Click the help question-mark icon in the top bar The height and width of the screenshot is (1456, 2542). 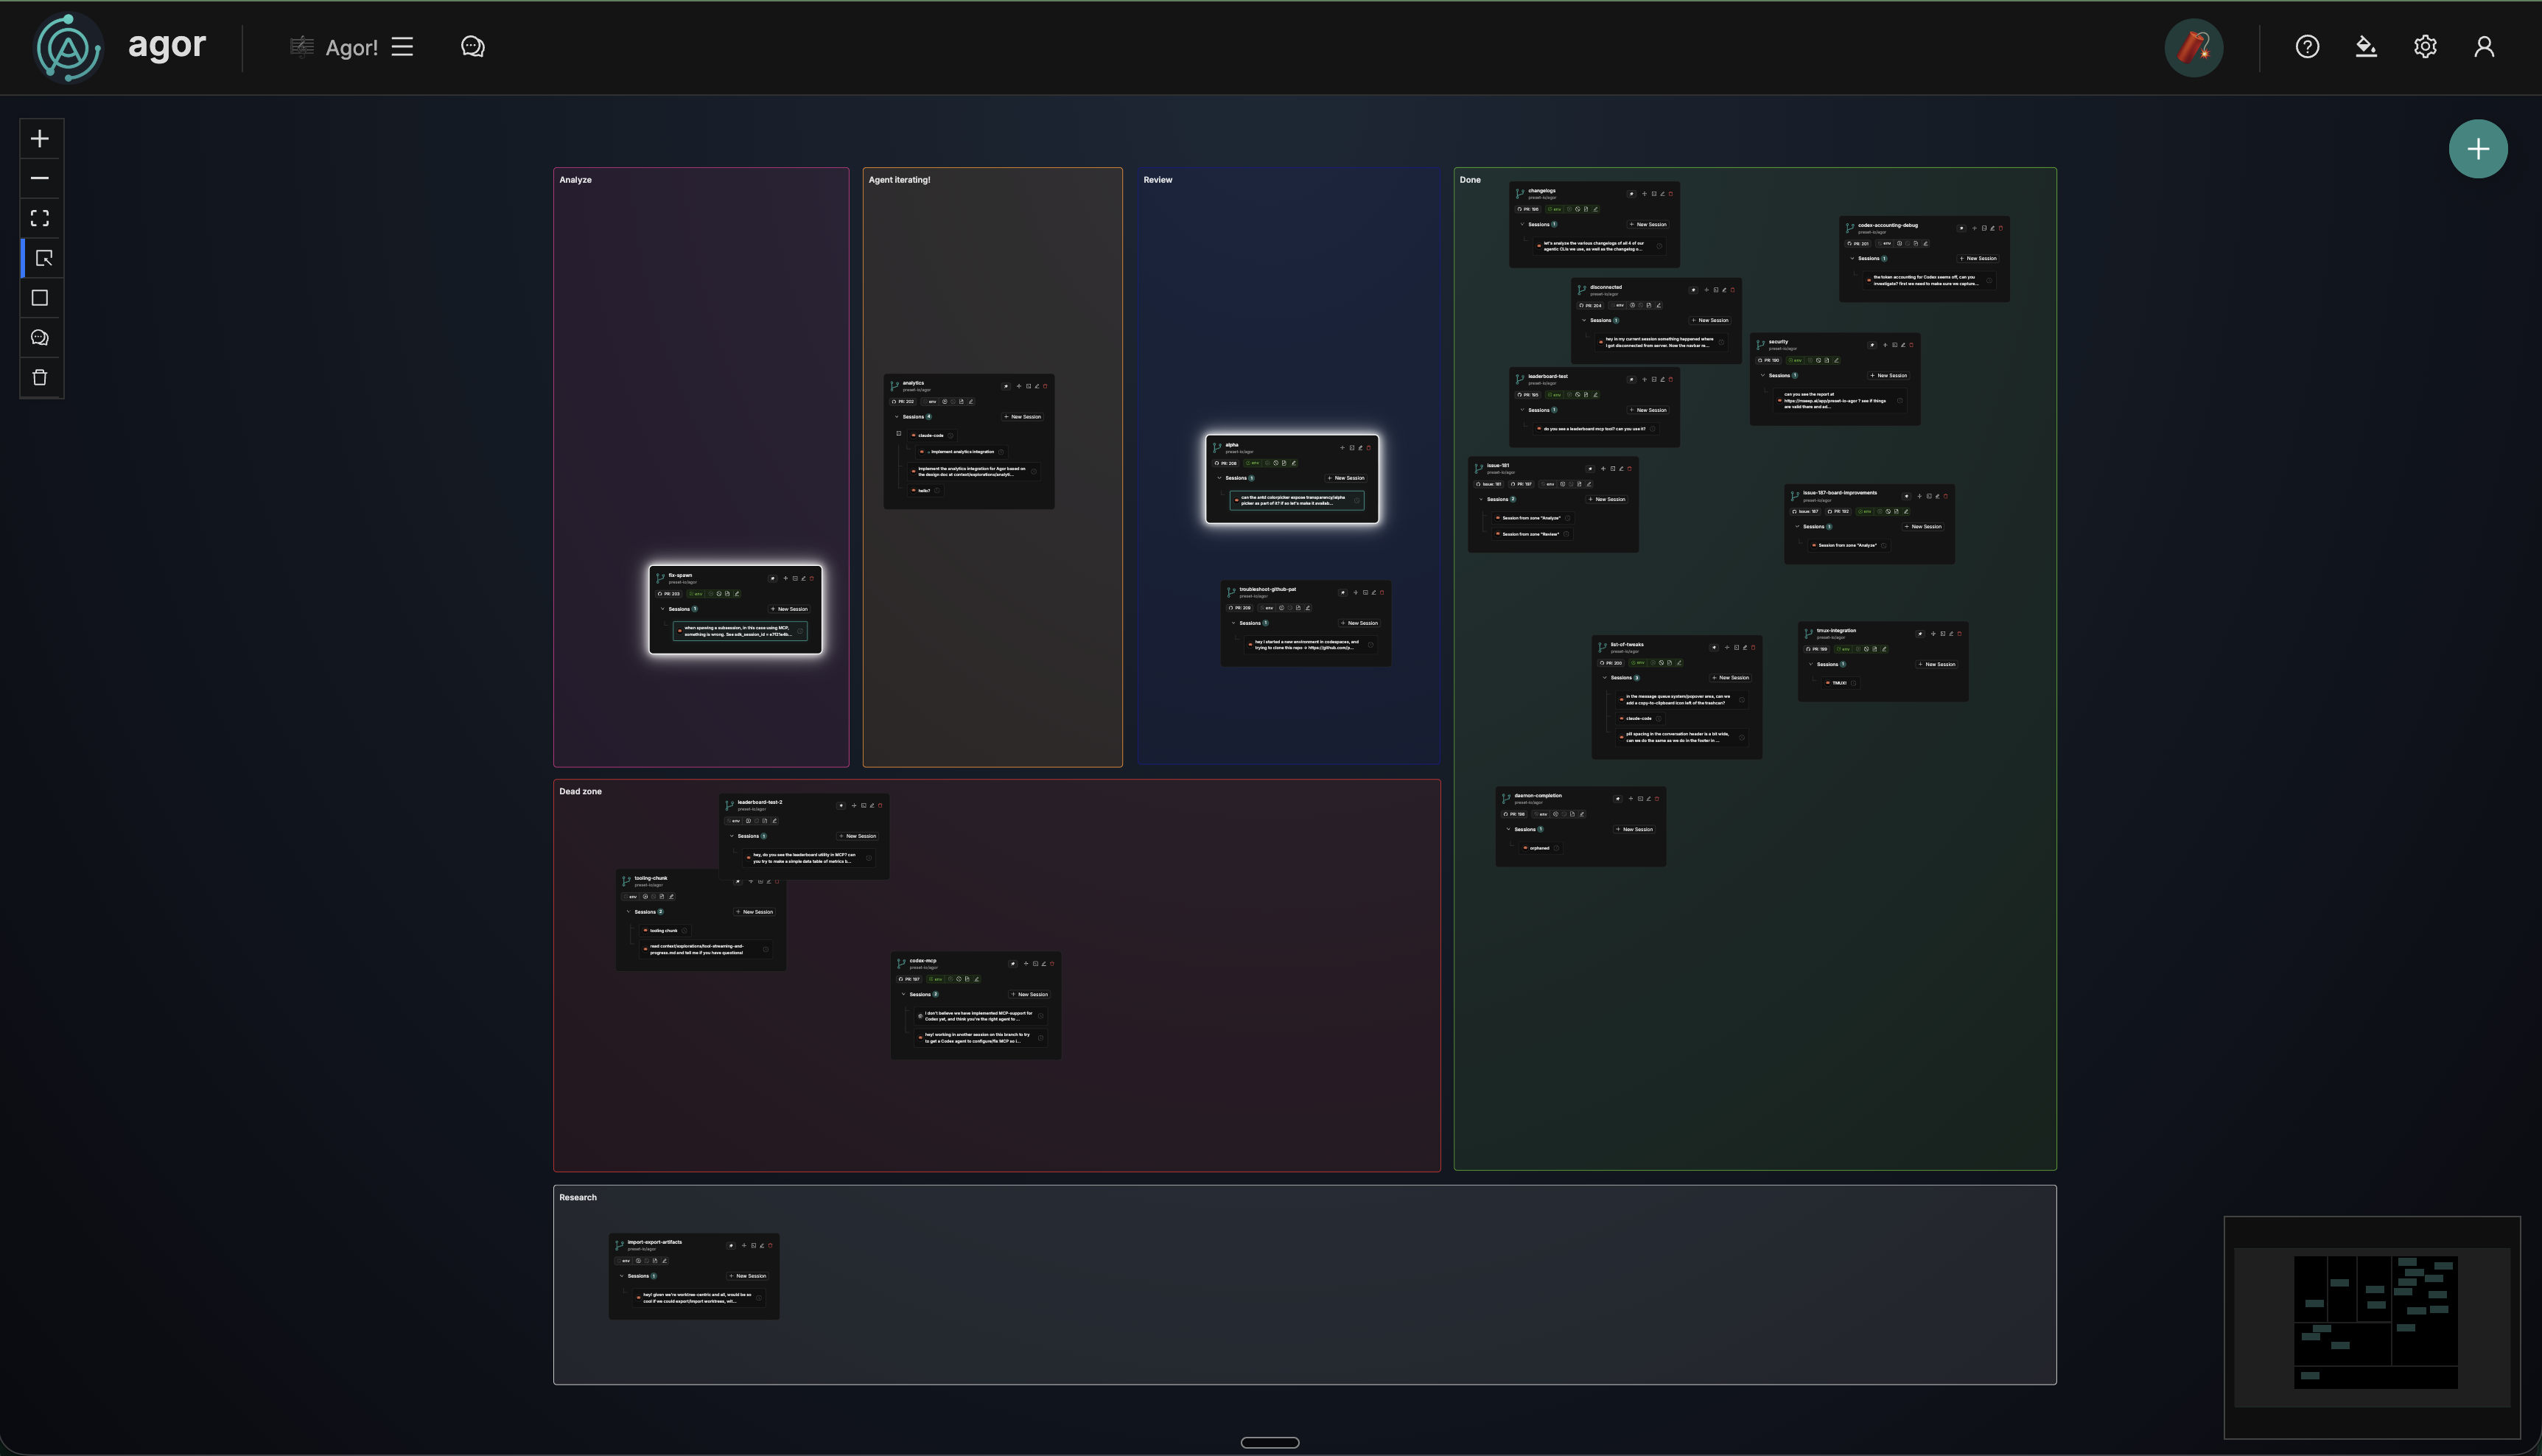pos(2307,46)
